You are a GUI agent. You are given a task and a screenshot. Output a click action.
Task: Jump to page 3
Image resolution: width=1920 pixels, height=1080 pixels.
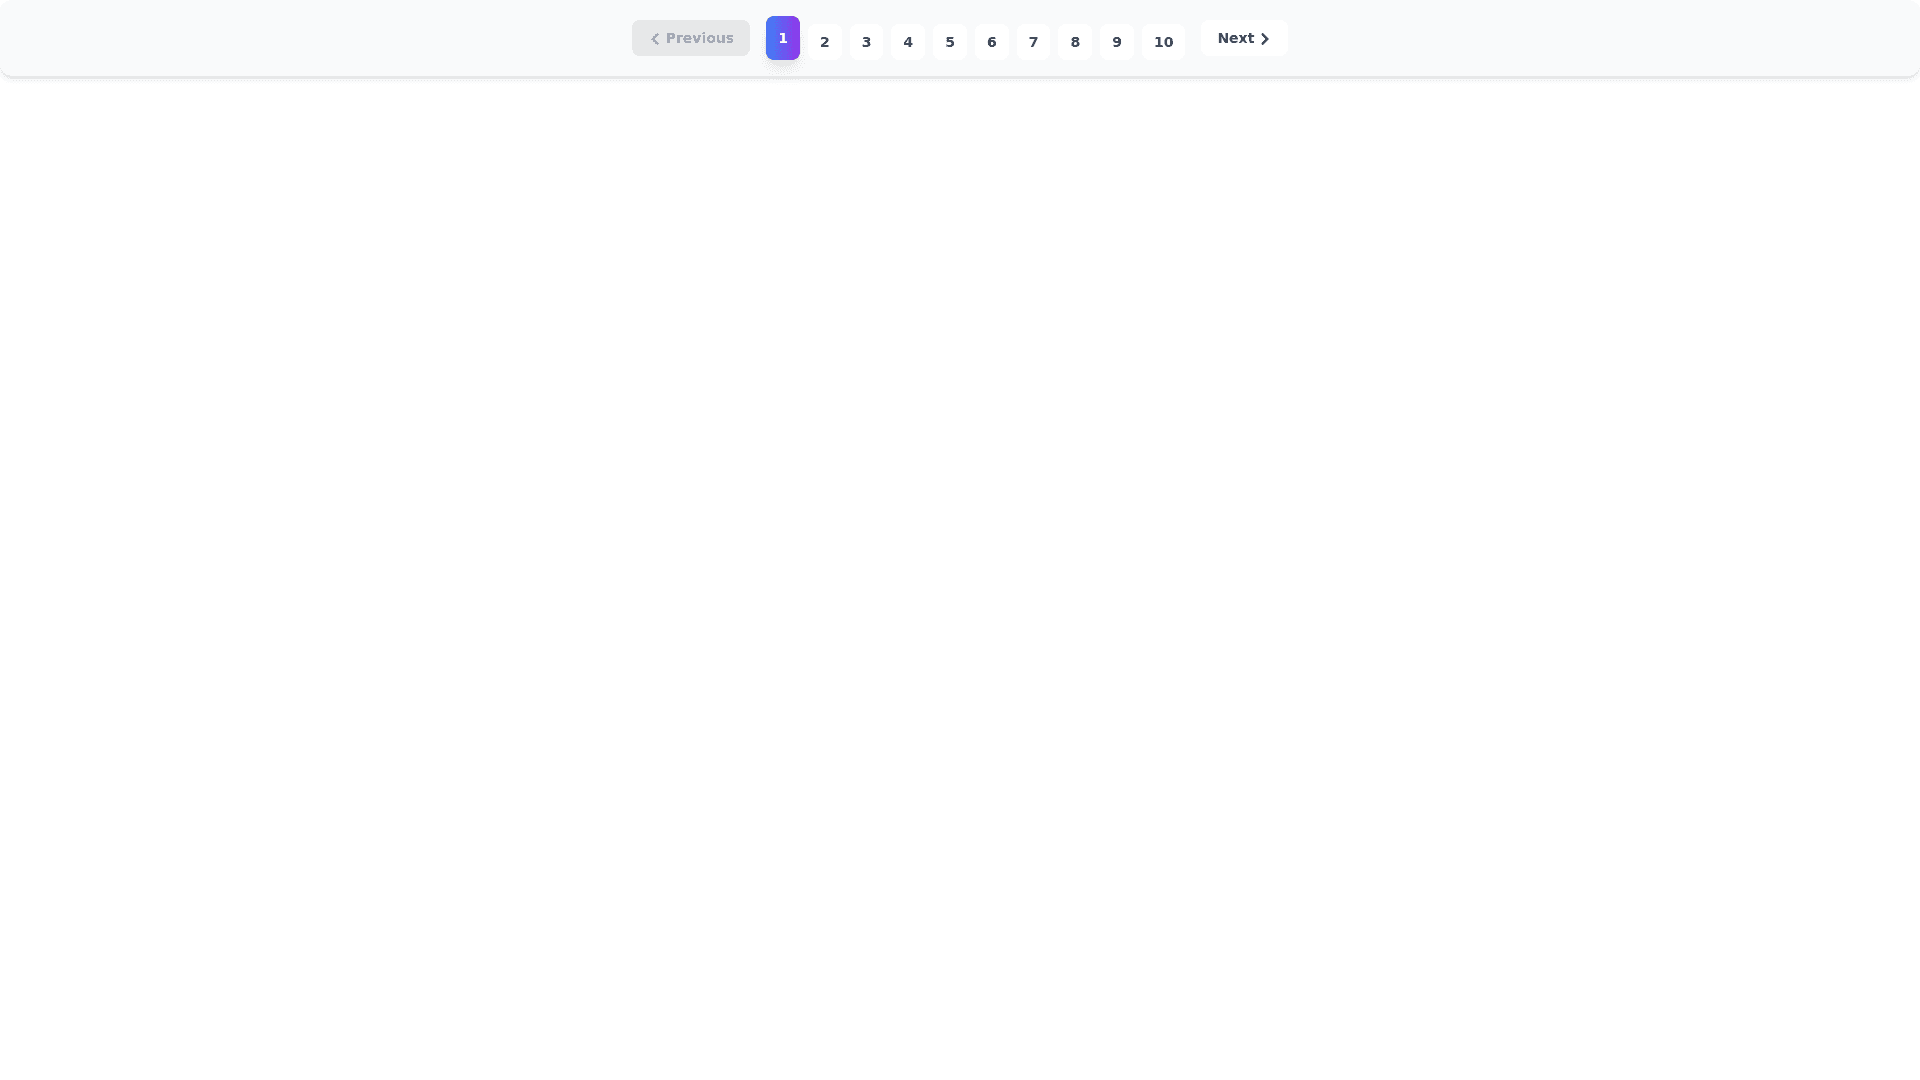pyautogui.click(x=866, y=42)
